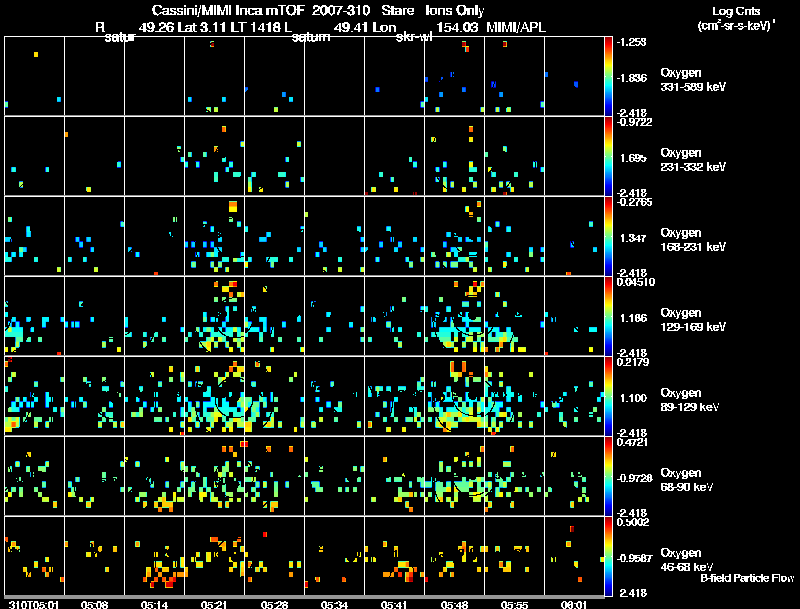This screenshot has height=609, width=800.
Task: Click the '-0.9728' colorbar value
Action: point(635,478)
